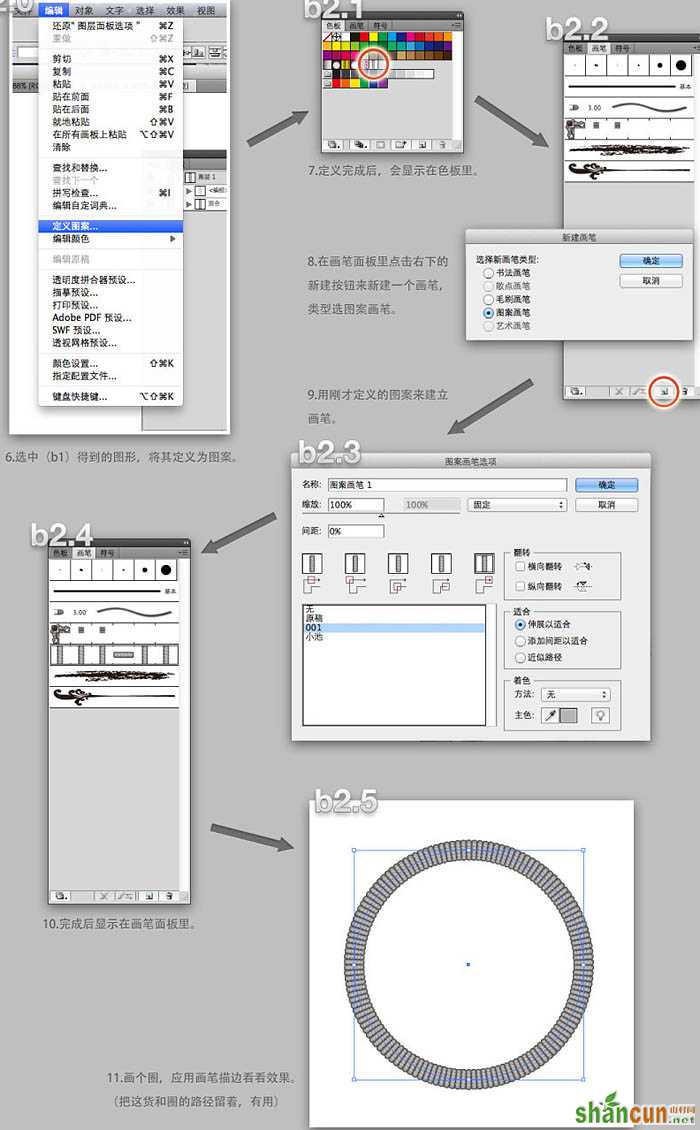
Task: Click the gray key color swatch
Action: click(569, 715)
